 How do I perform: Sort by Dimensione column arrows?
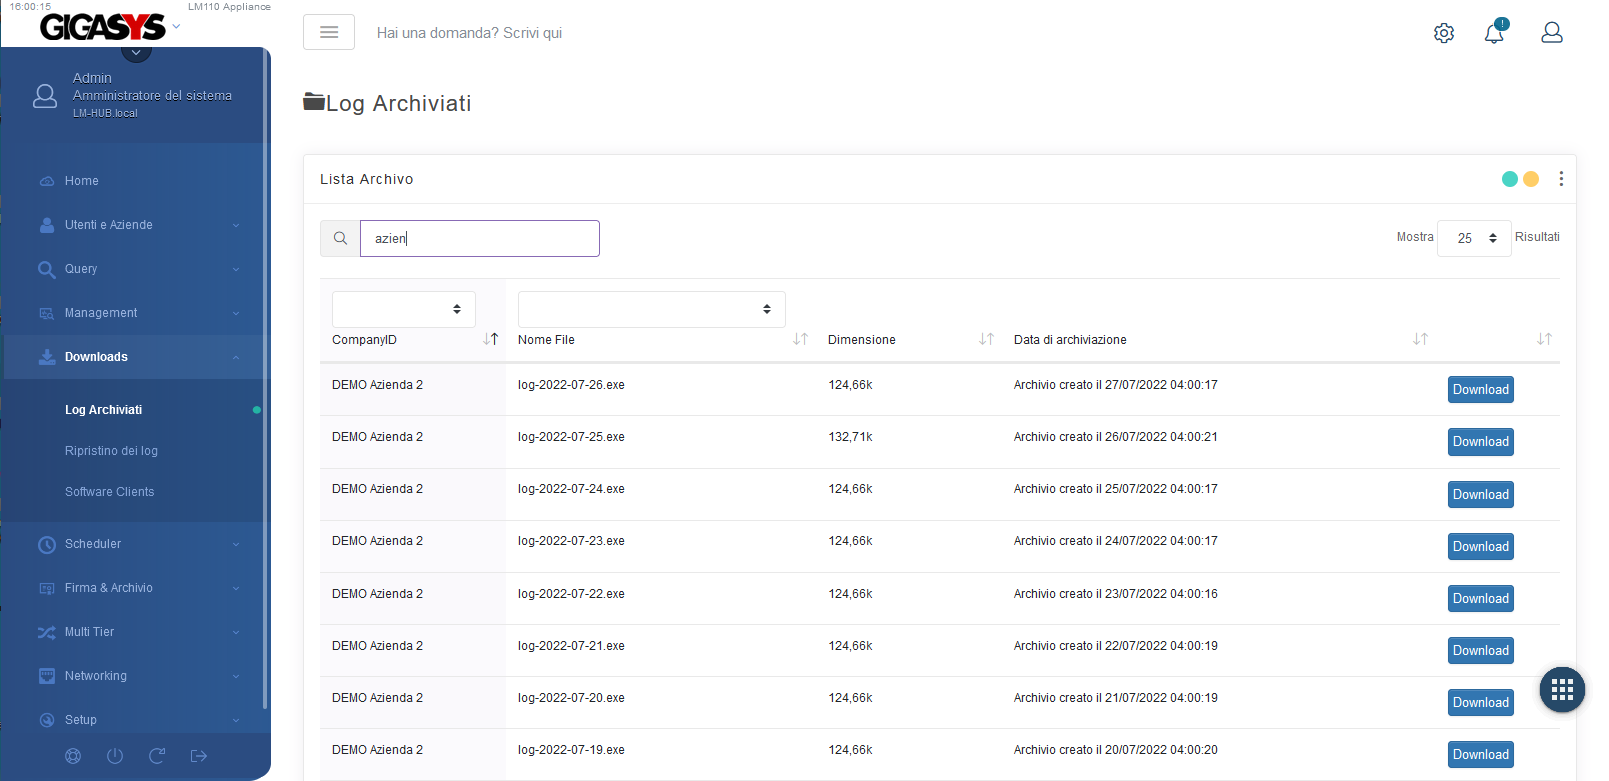(x=986, y=339)
